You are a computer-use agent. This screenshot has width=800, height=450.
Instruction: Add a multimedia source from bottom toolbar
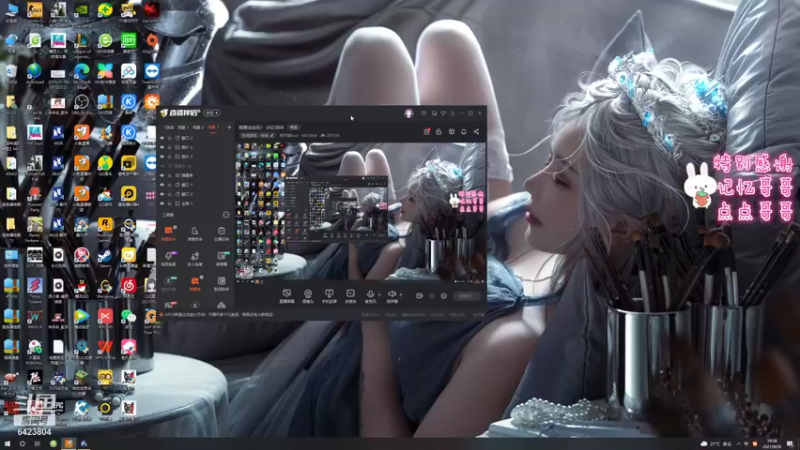coord(351,295)
